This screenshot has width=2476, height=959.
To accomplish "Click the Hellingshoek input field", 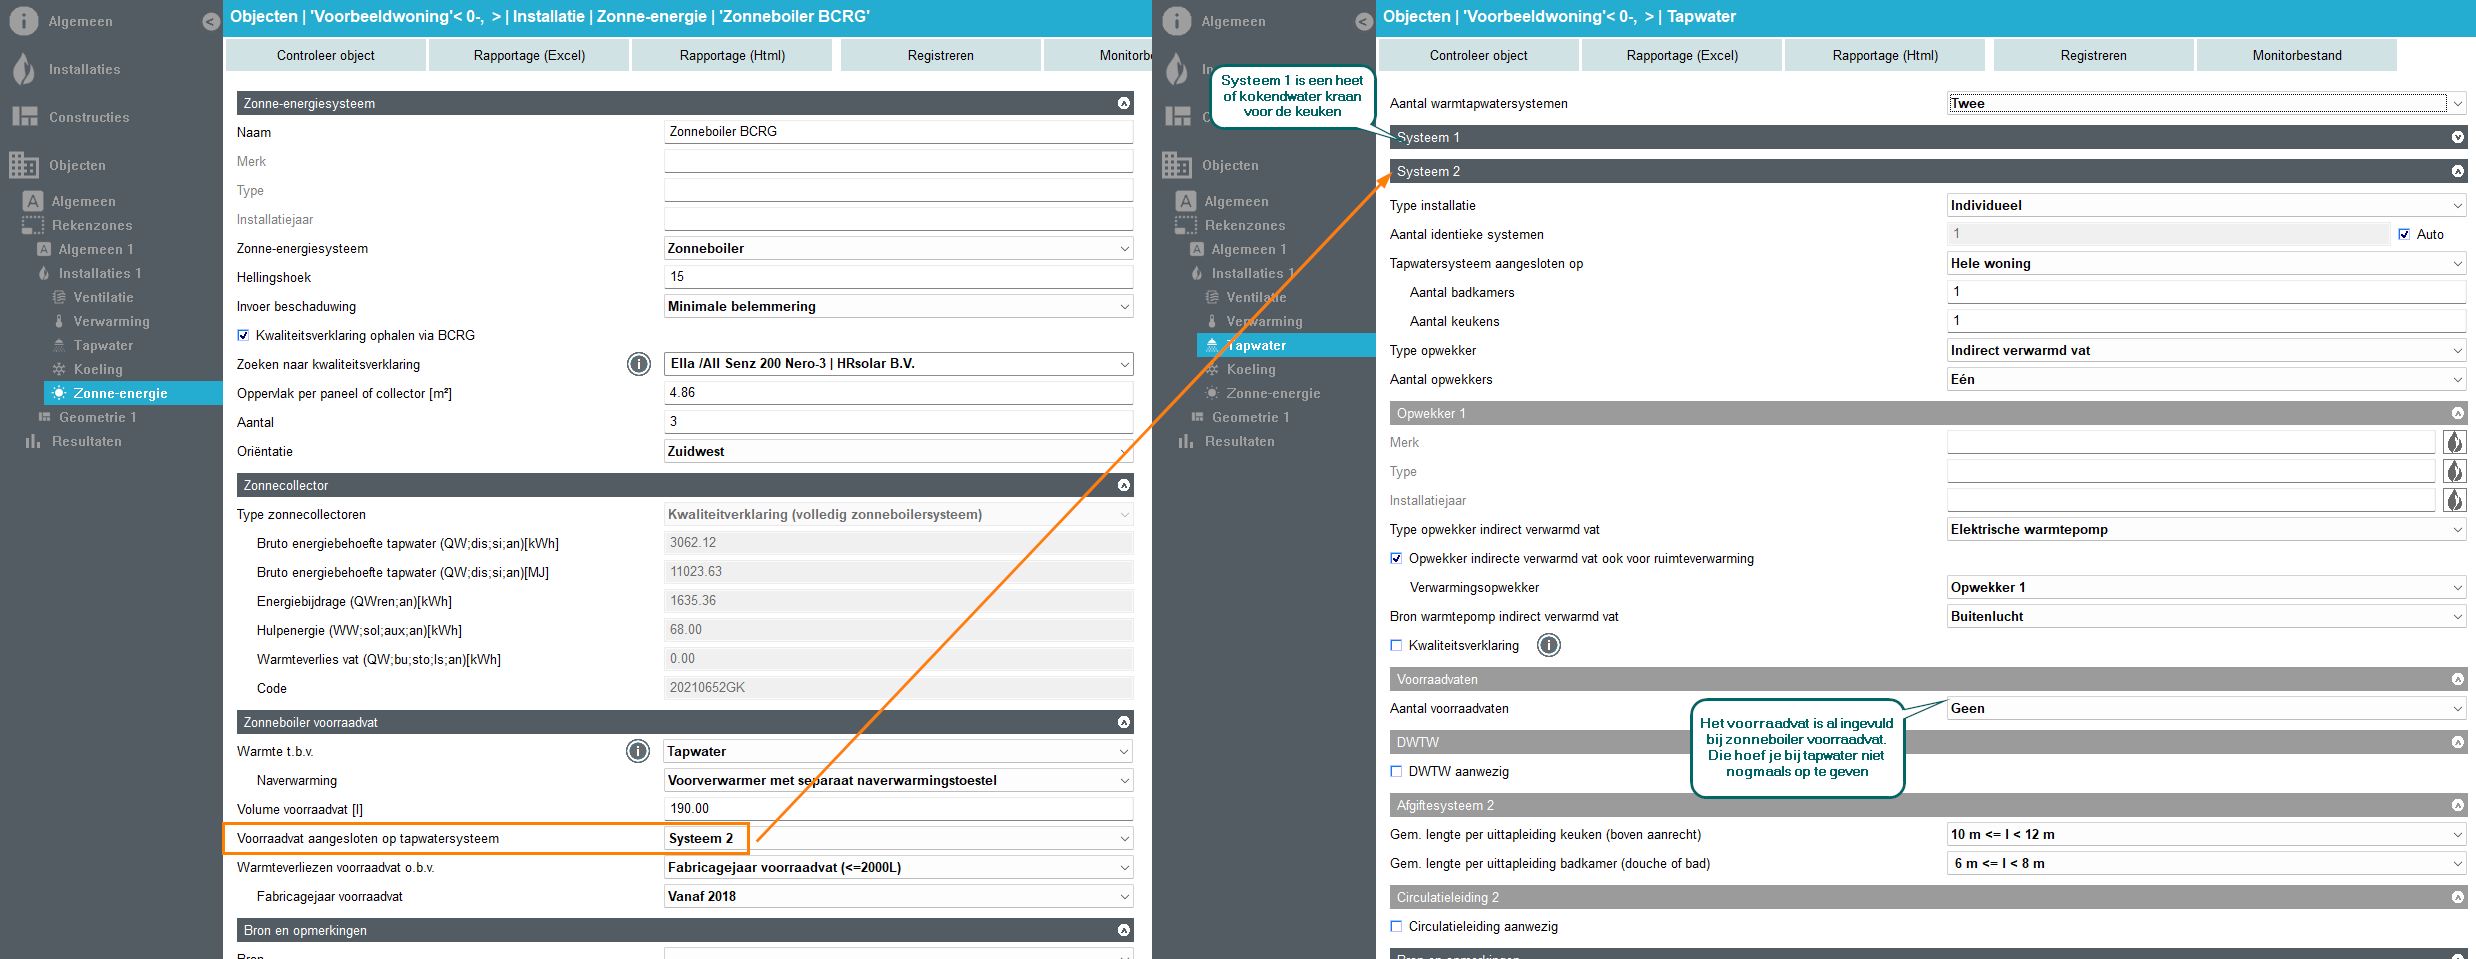I will click(897, 277).
